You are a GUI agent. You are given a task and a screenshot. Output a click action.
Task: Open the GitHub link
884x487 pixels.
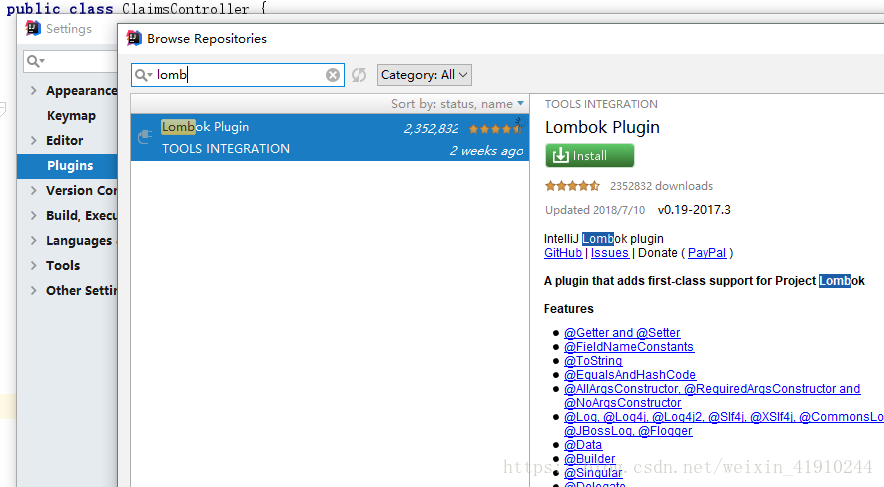[x=563, y=253]
